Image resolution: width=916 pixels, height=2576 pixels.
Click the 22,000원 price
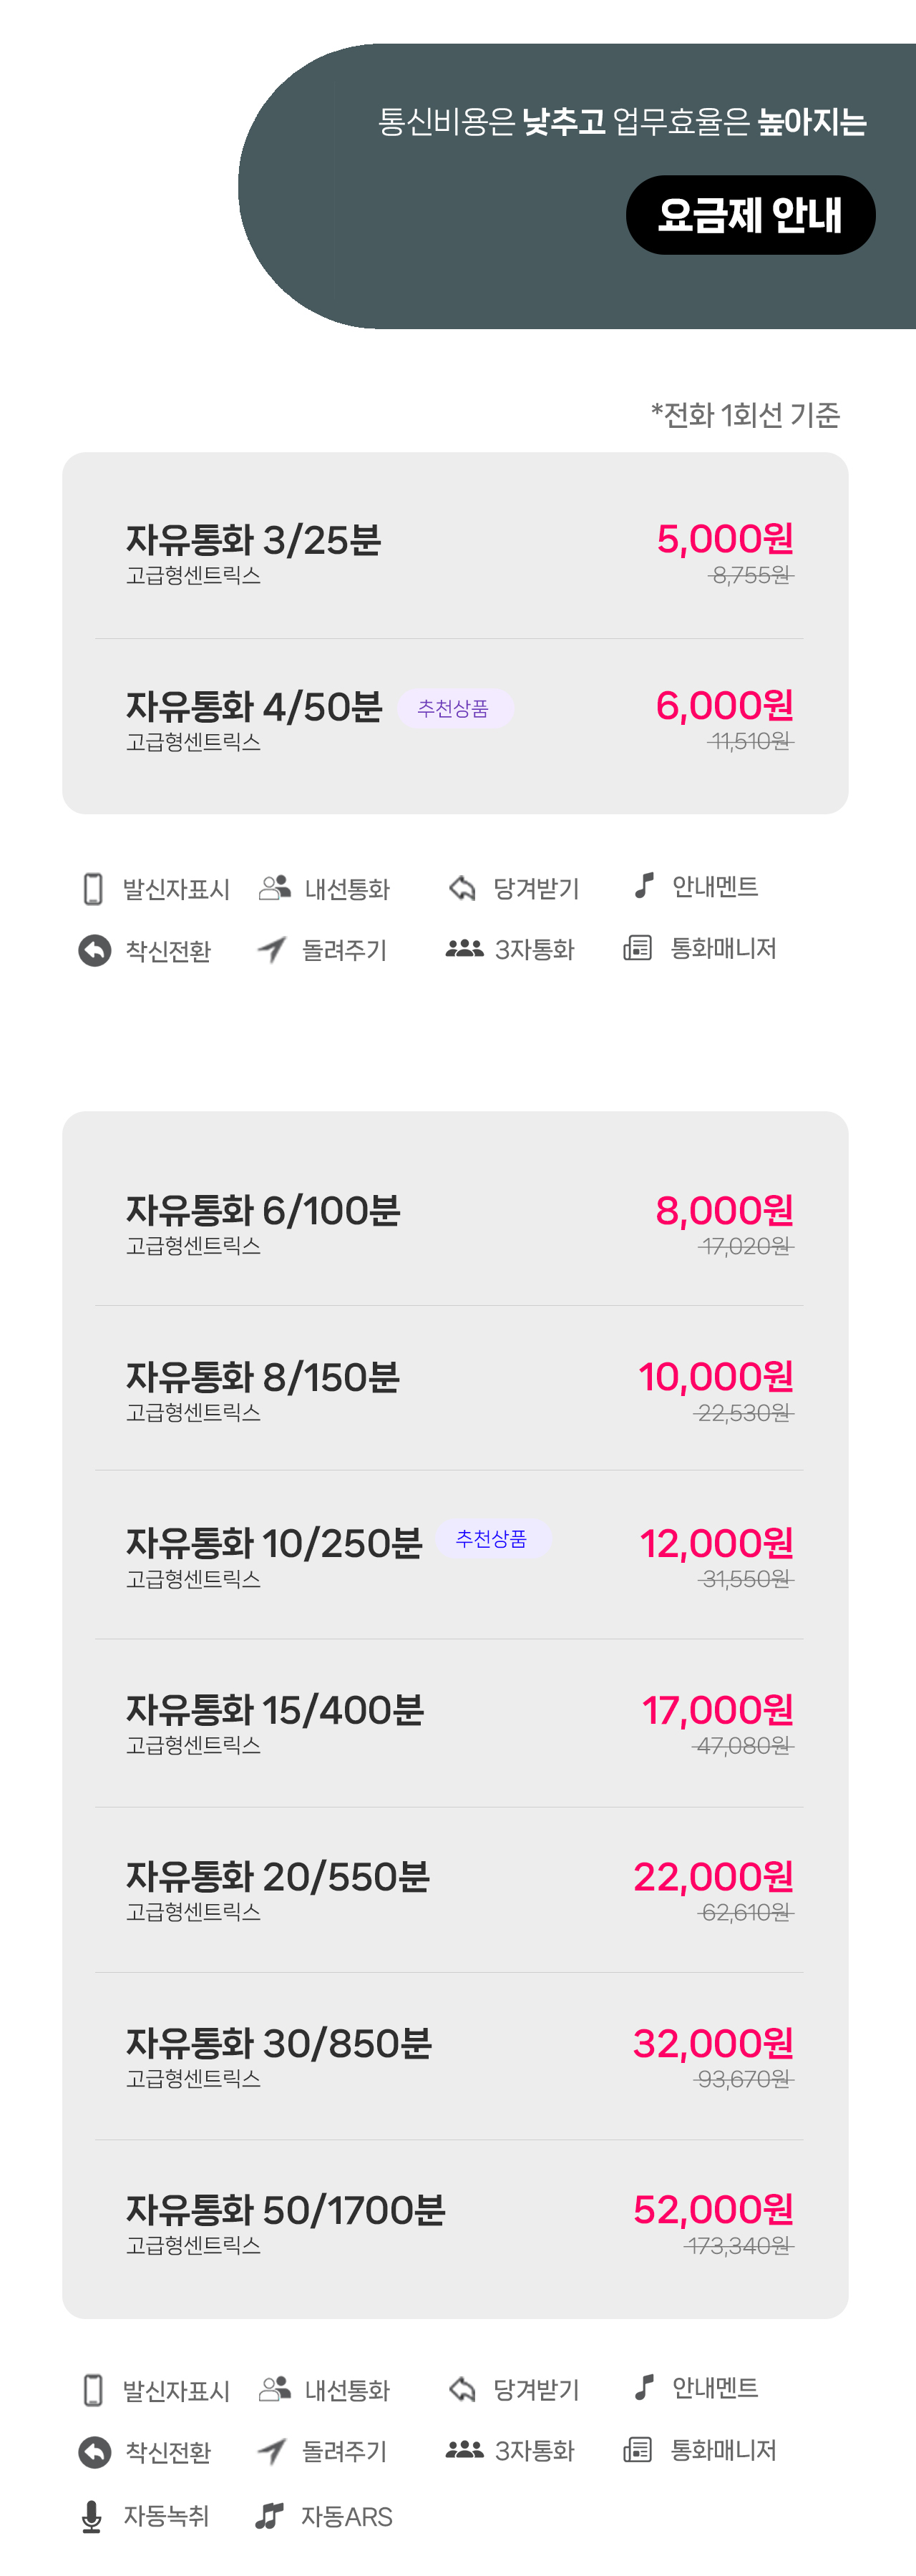pyautogui.click(x=713, y=1877)
